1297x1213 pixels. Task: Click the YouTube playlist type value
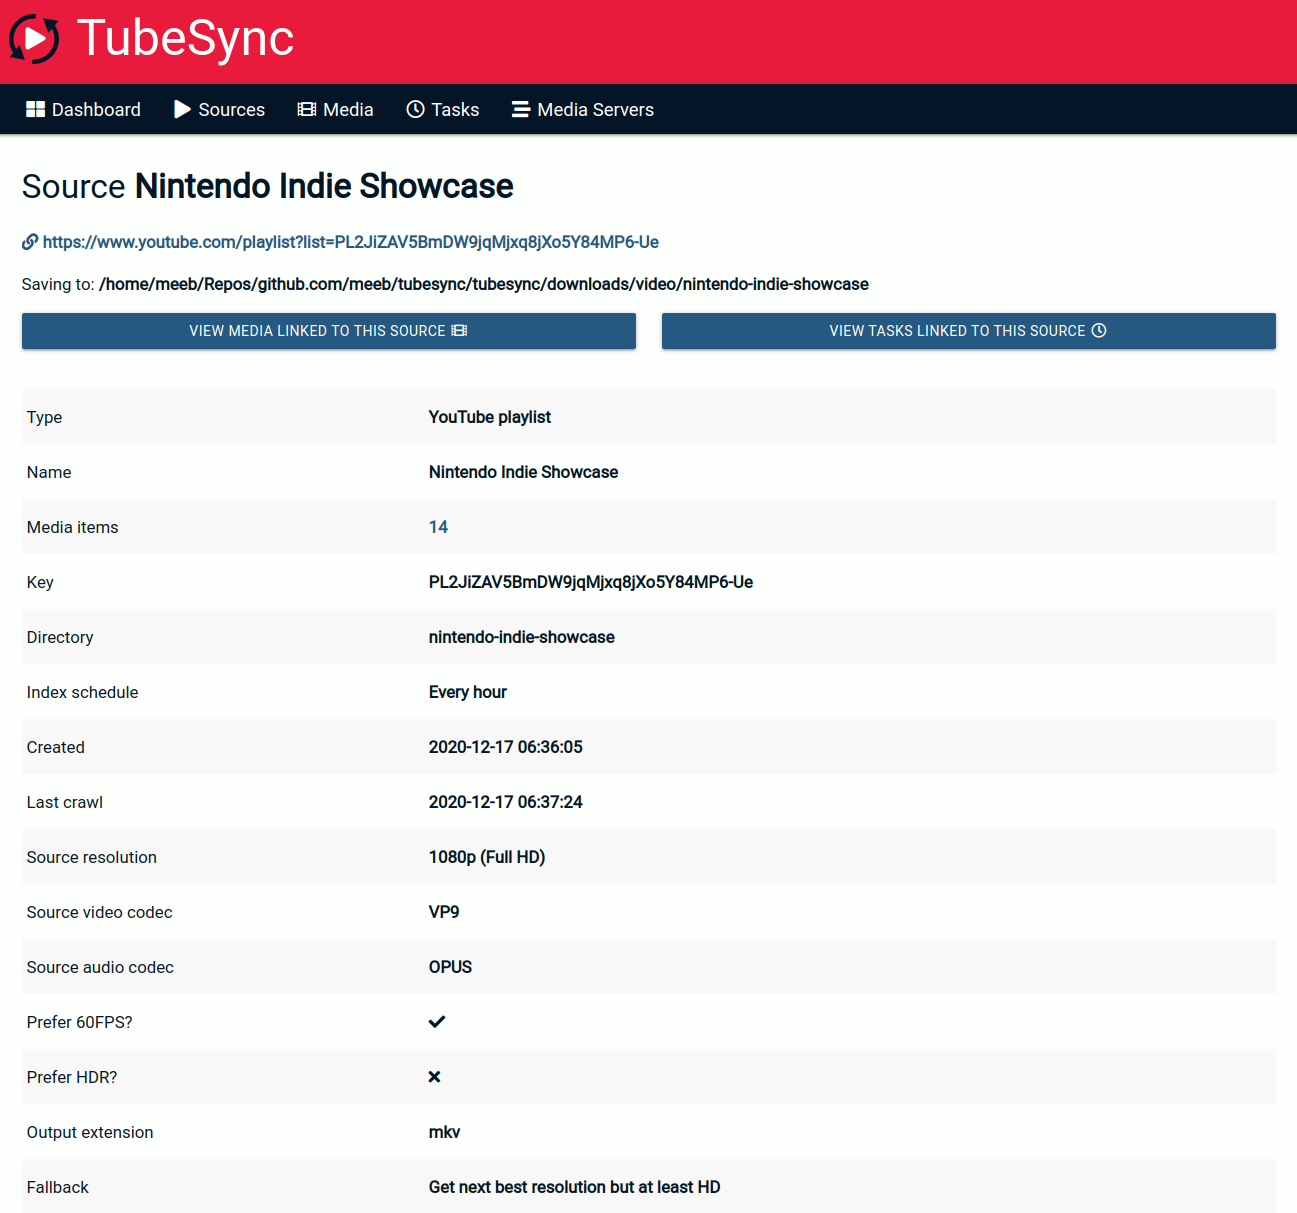490,417
